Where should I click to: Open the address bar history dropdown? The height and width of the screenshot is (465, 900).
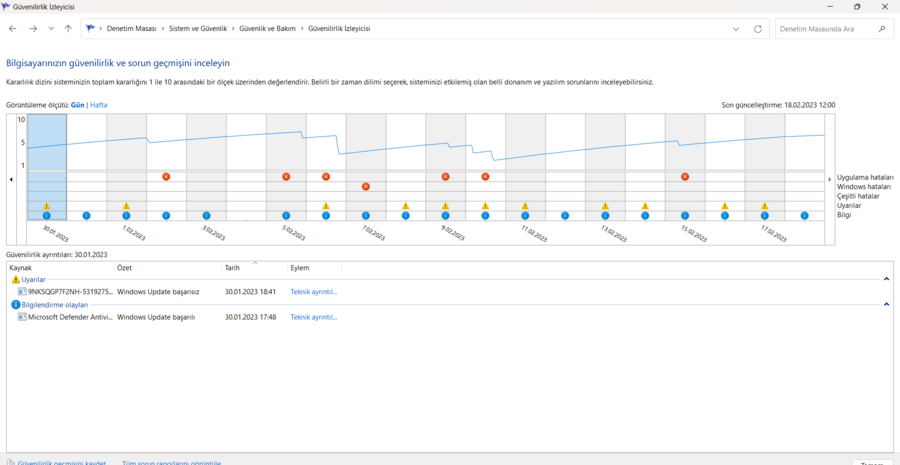tap(736, 29)
